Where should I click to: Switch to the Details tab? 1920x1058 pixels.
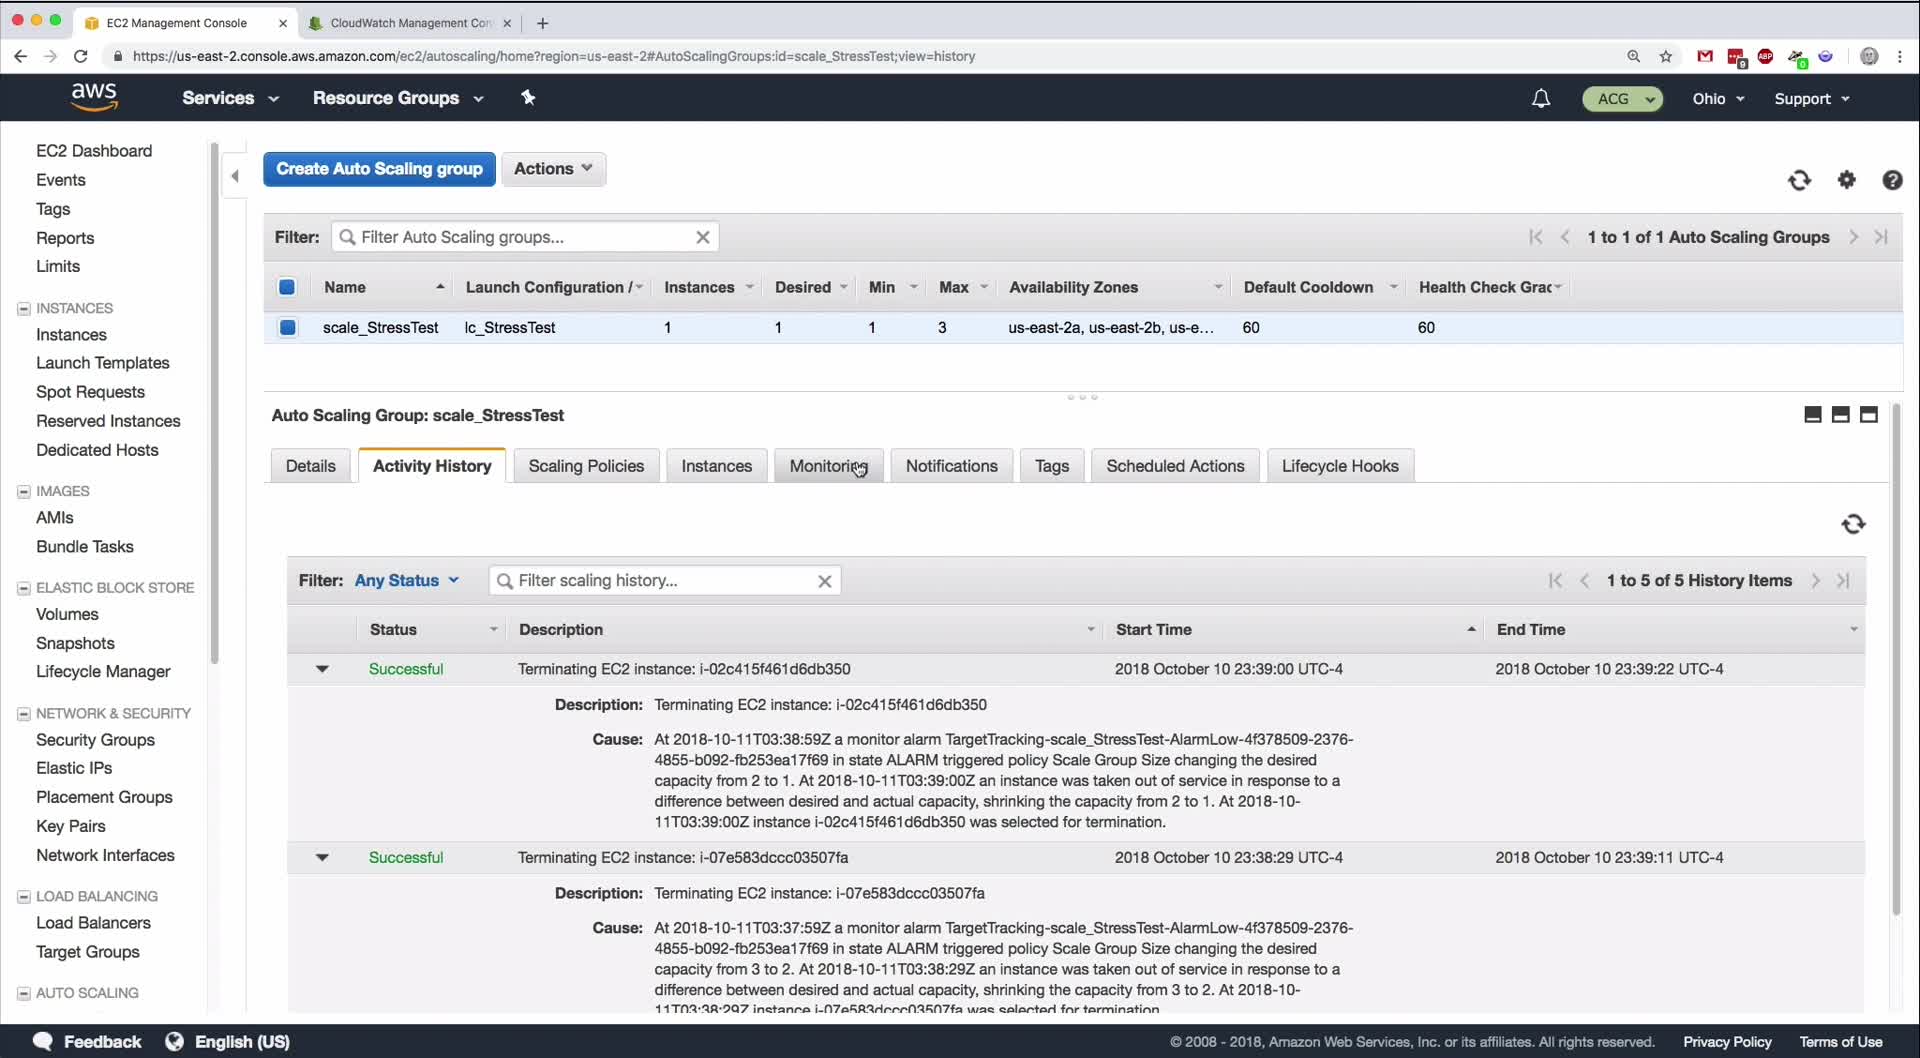tap(311, 466)
